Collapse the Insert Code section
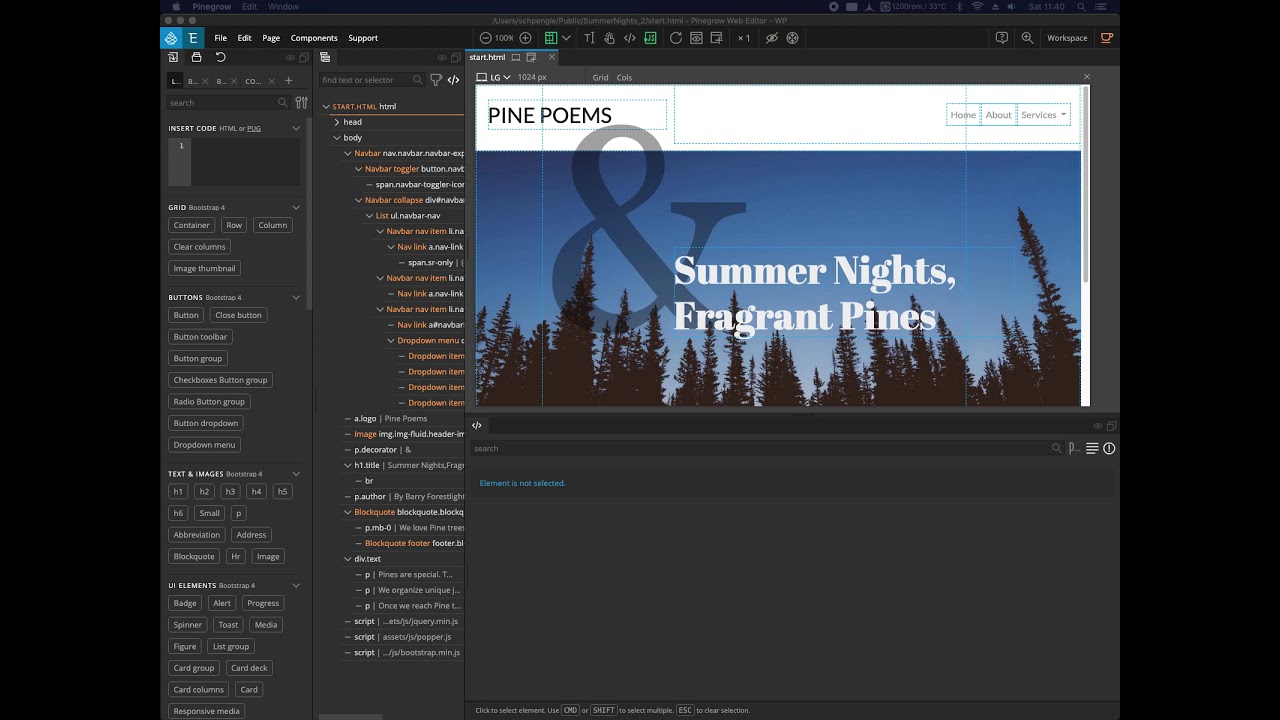Image resolution: width=1280 pixels, height=720 pixels. 296,128
